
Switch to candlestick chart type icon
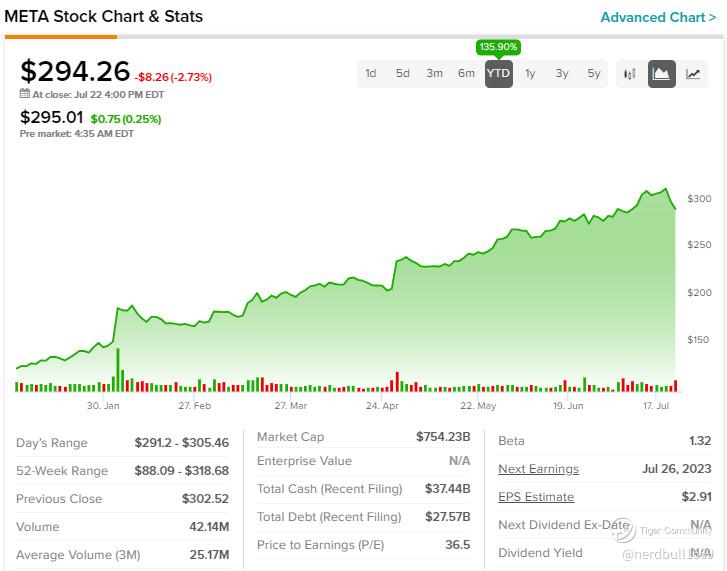[630, 74]
